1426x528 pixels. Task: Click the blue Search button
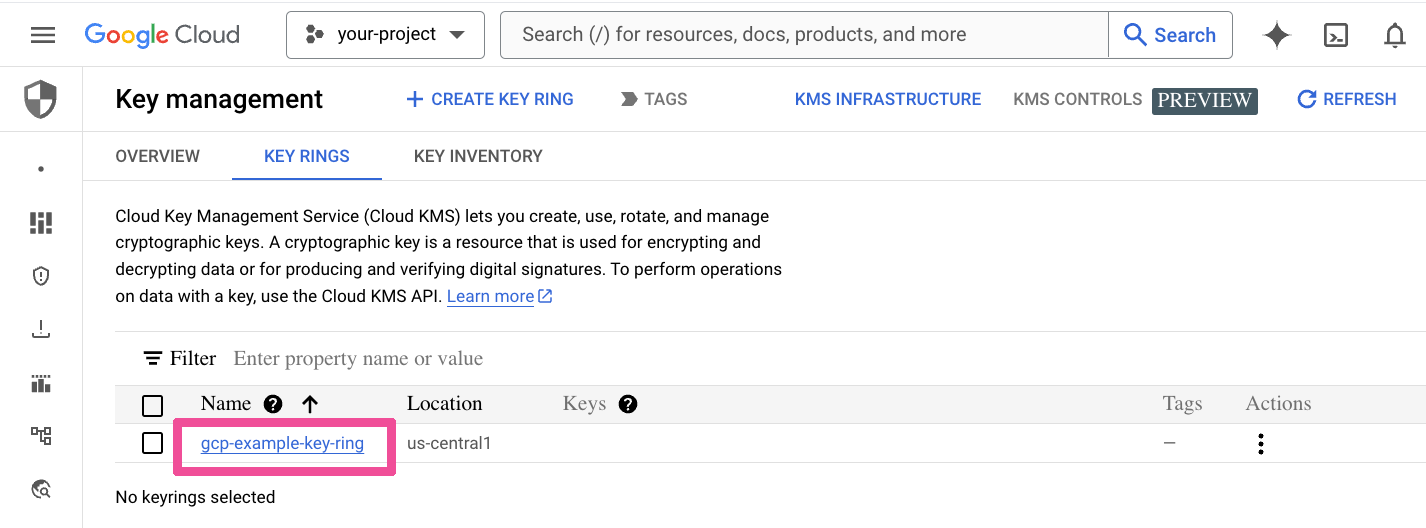[1170, 35]
